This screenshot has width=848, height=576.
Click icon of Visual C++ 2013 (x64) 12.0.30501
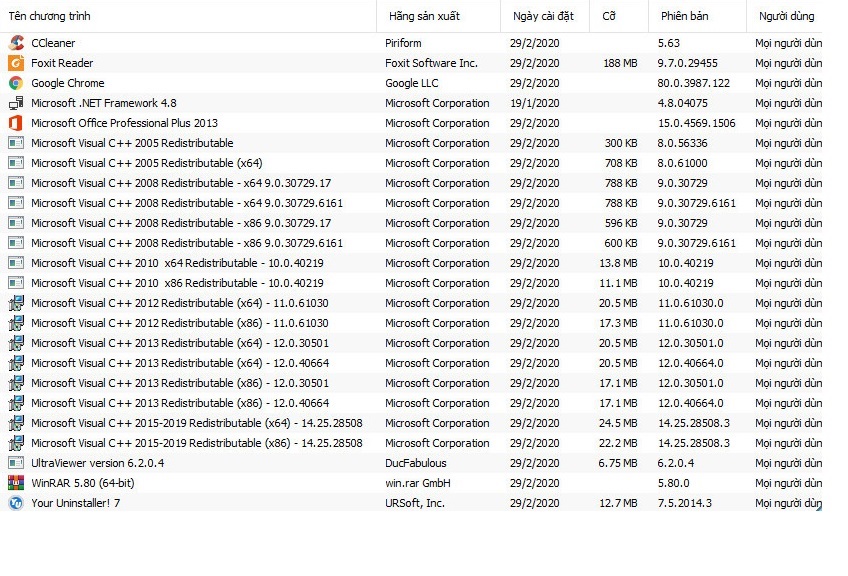pyautogui.click(x=16, y=343)
